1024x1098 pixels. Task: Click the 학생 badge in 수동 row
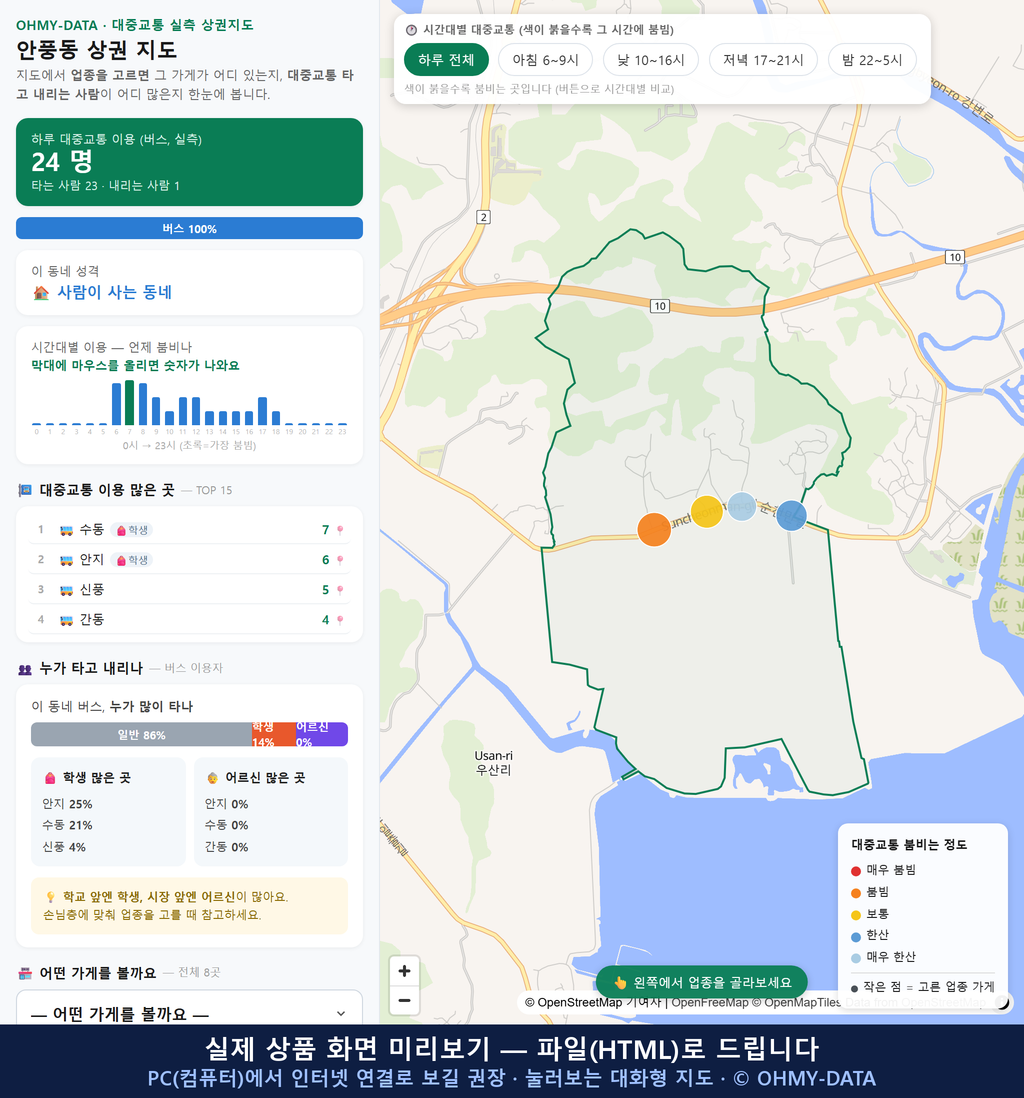(132, 530)
